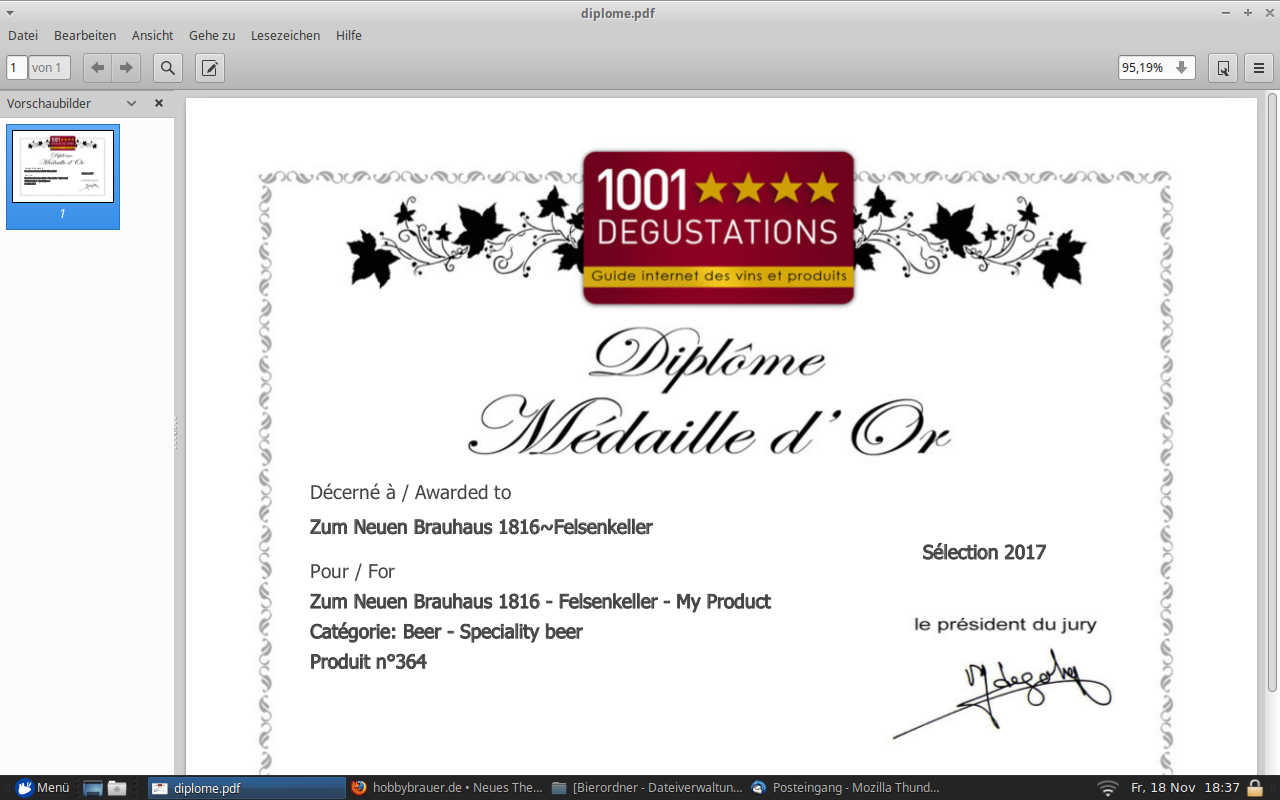Open the hamburger file options menu
Image resolution: width=1280 pixels, height=800 pixels.
click(1258, 68)
